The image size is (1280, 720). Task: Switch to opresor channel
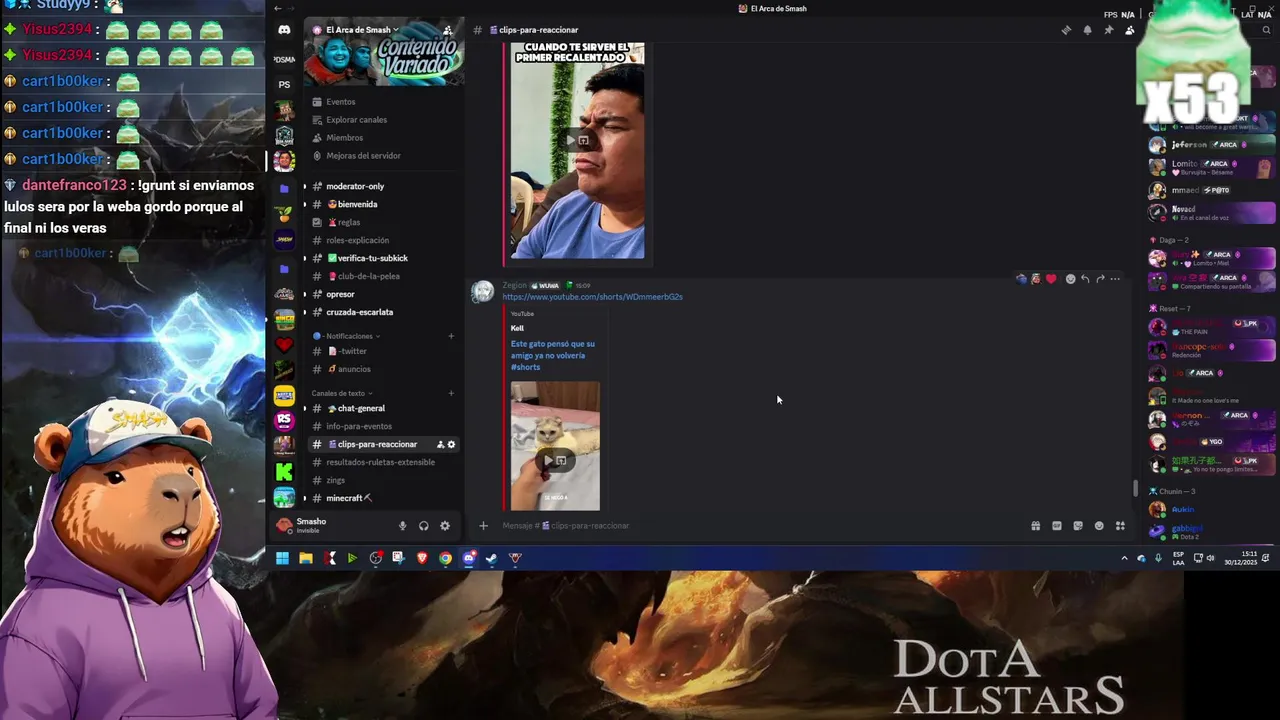click(x=383, y=294)
